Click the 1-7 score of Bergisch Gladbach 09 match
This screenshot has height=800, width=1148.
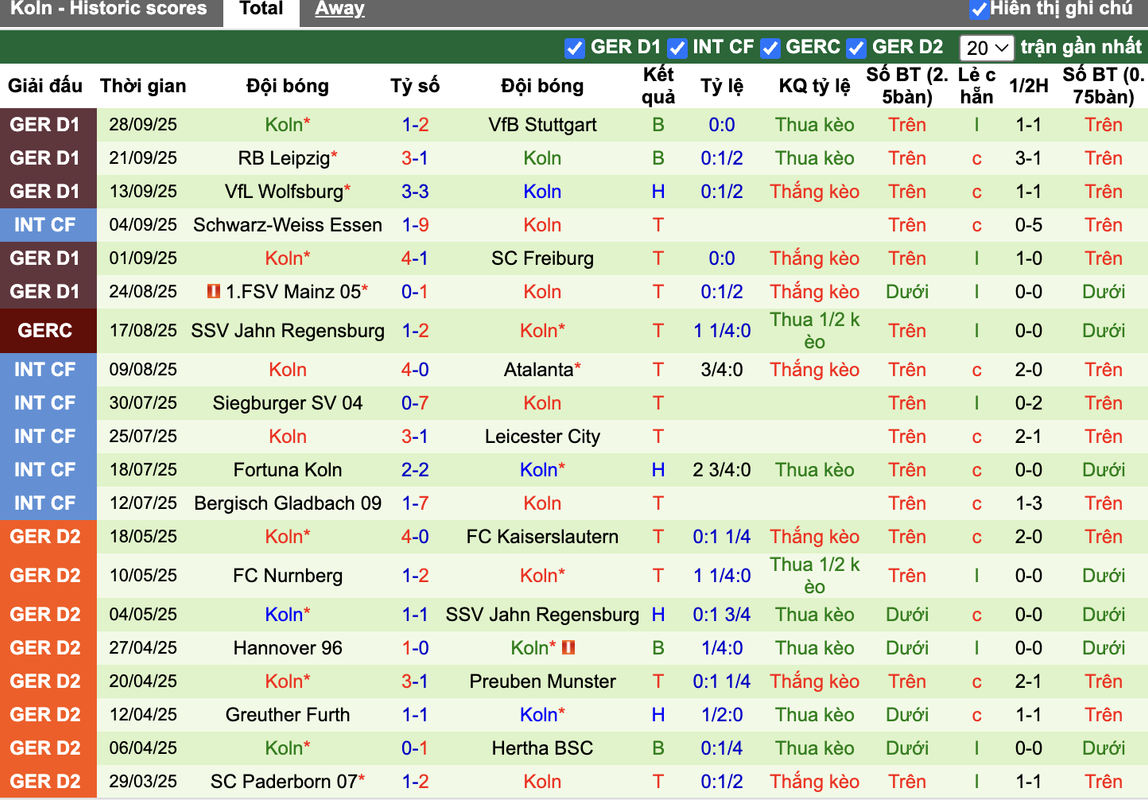pyautogui.click(x=415, y=504)
